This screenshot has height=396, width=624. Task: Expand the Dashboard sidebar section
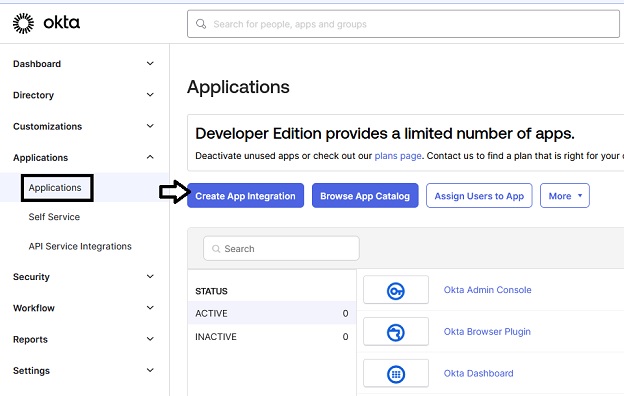(150, 63)
